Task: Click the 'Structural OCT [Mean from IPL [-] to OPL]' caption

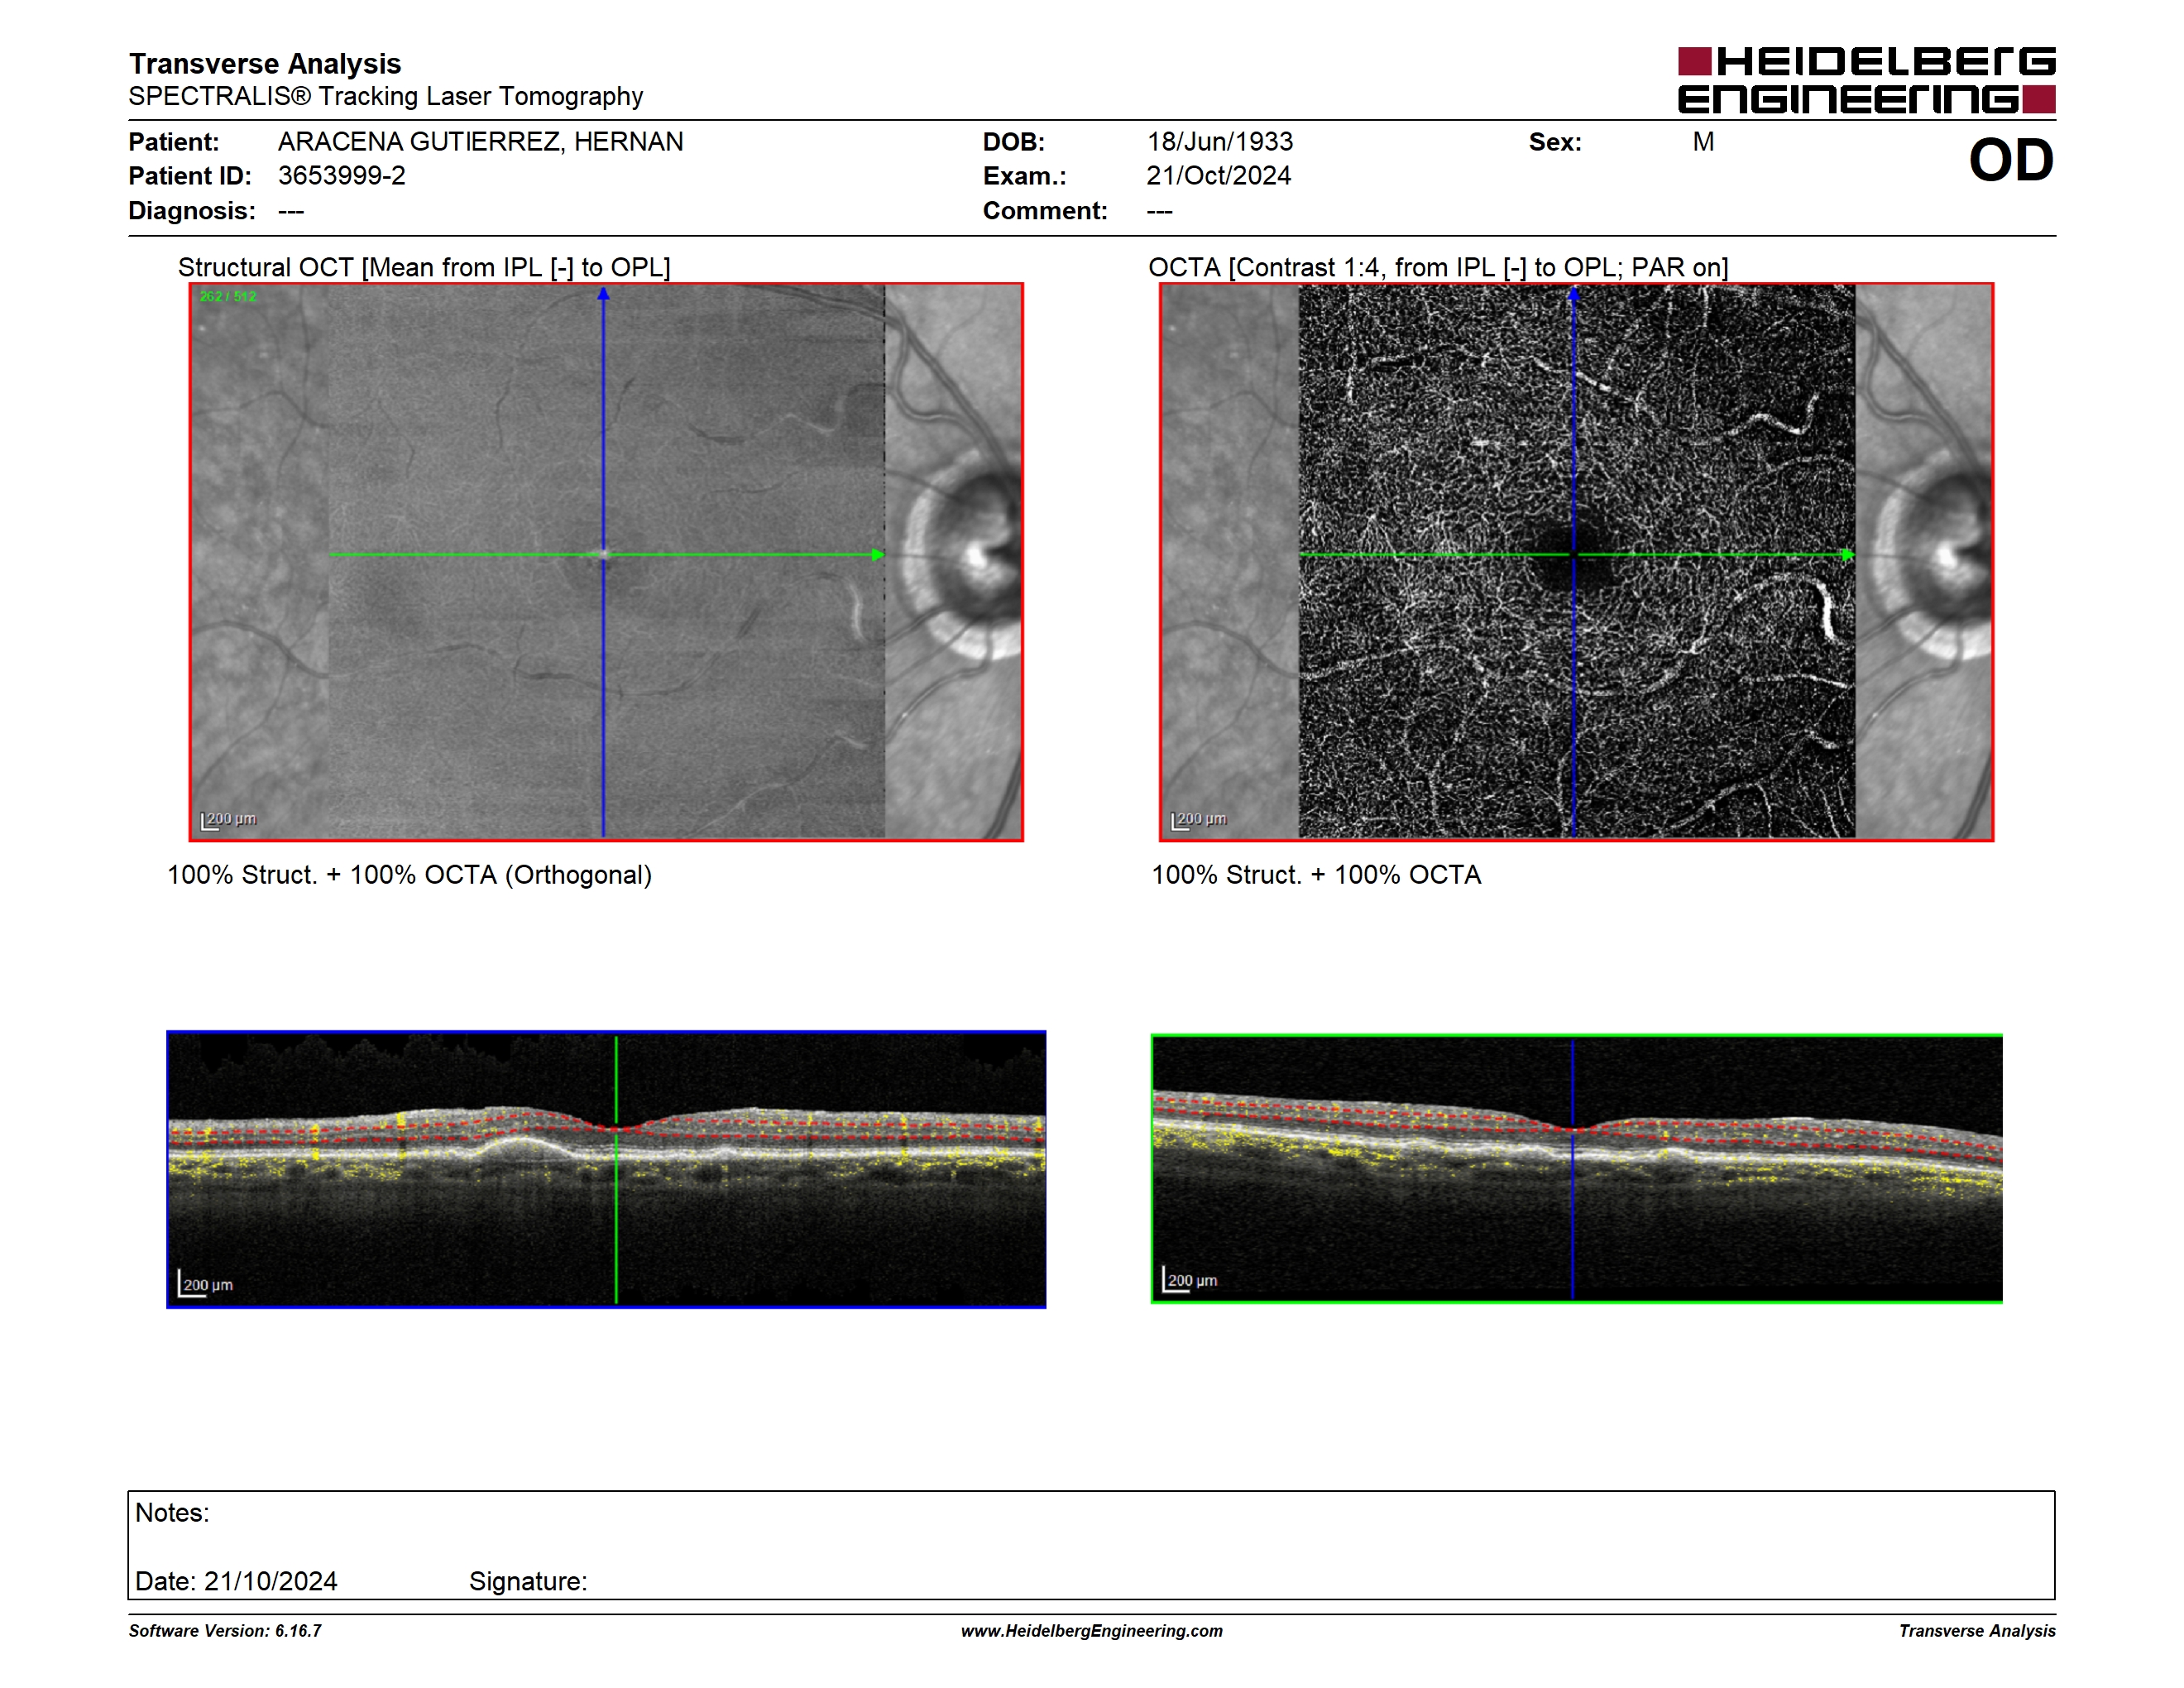Action: pyautogui.click(x=424, y=267)
